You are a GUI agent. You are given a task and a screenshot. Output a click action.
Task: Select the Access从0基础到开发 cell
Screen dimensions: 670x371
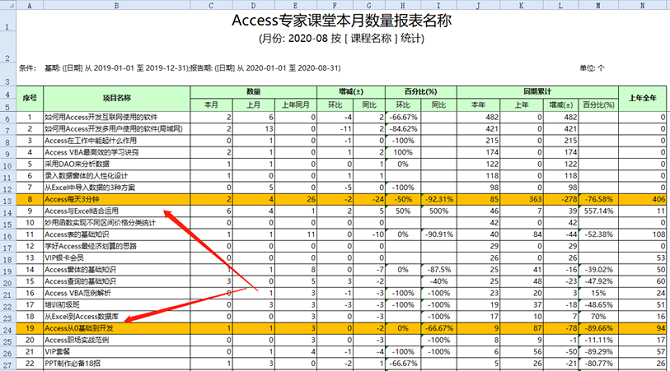point(117,329)
